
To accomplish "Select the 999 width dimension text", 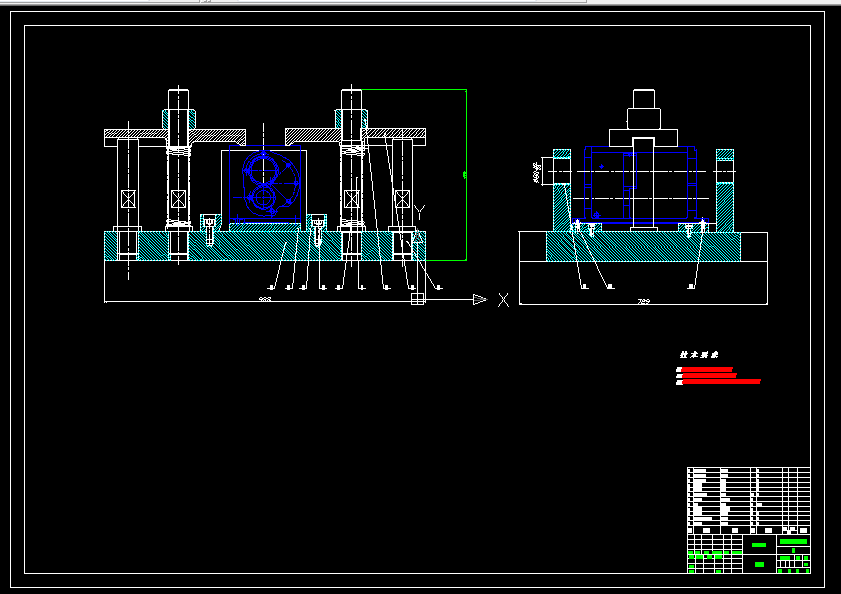I will 264,299.
